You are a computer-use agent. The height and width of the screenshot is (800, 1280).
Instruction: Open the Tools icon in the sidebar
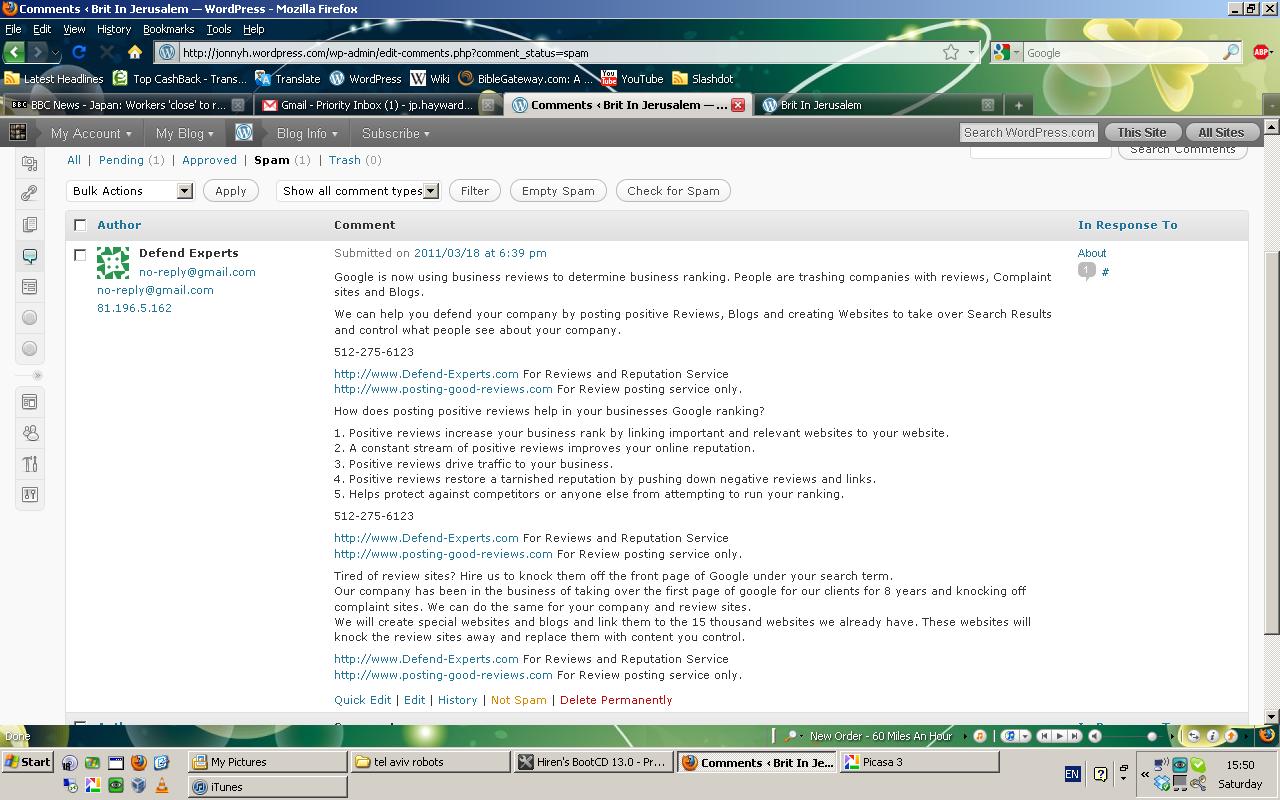pos(29,464)
